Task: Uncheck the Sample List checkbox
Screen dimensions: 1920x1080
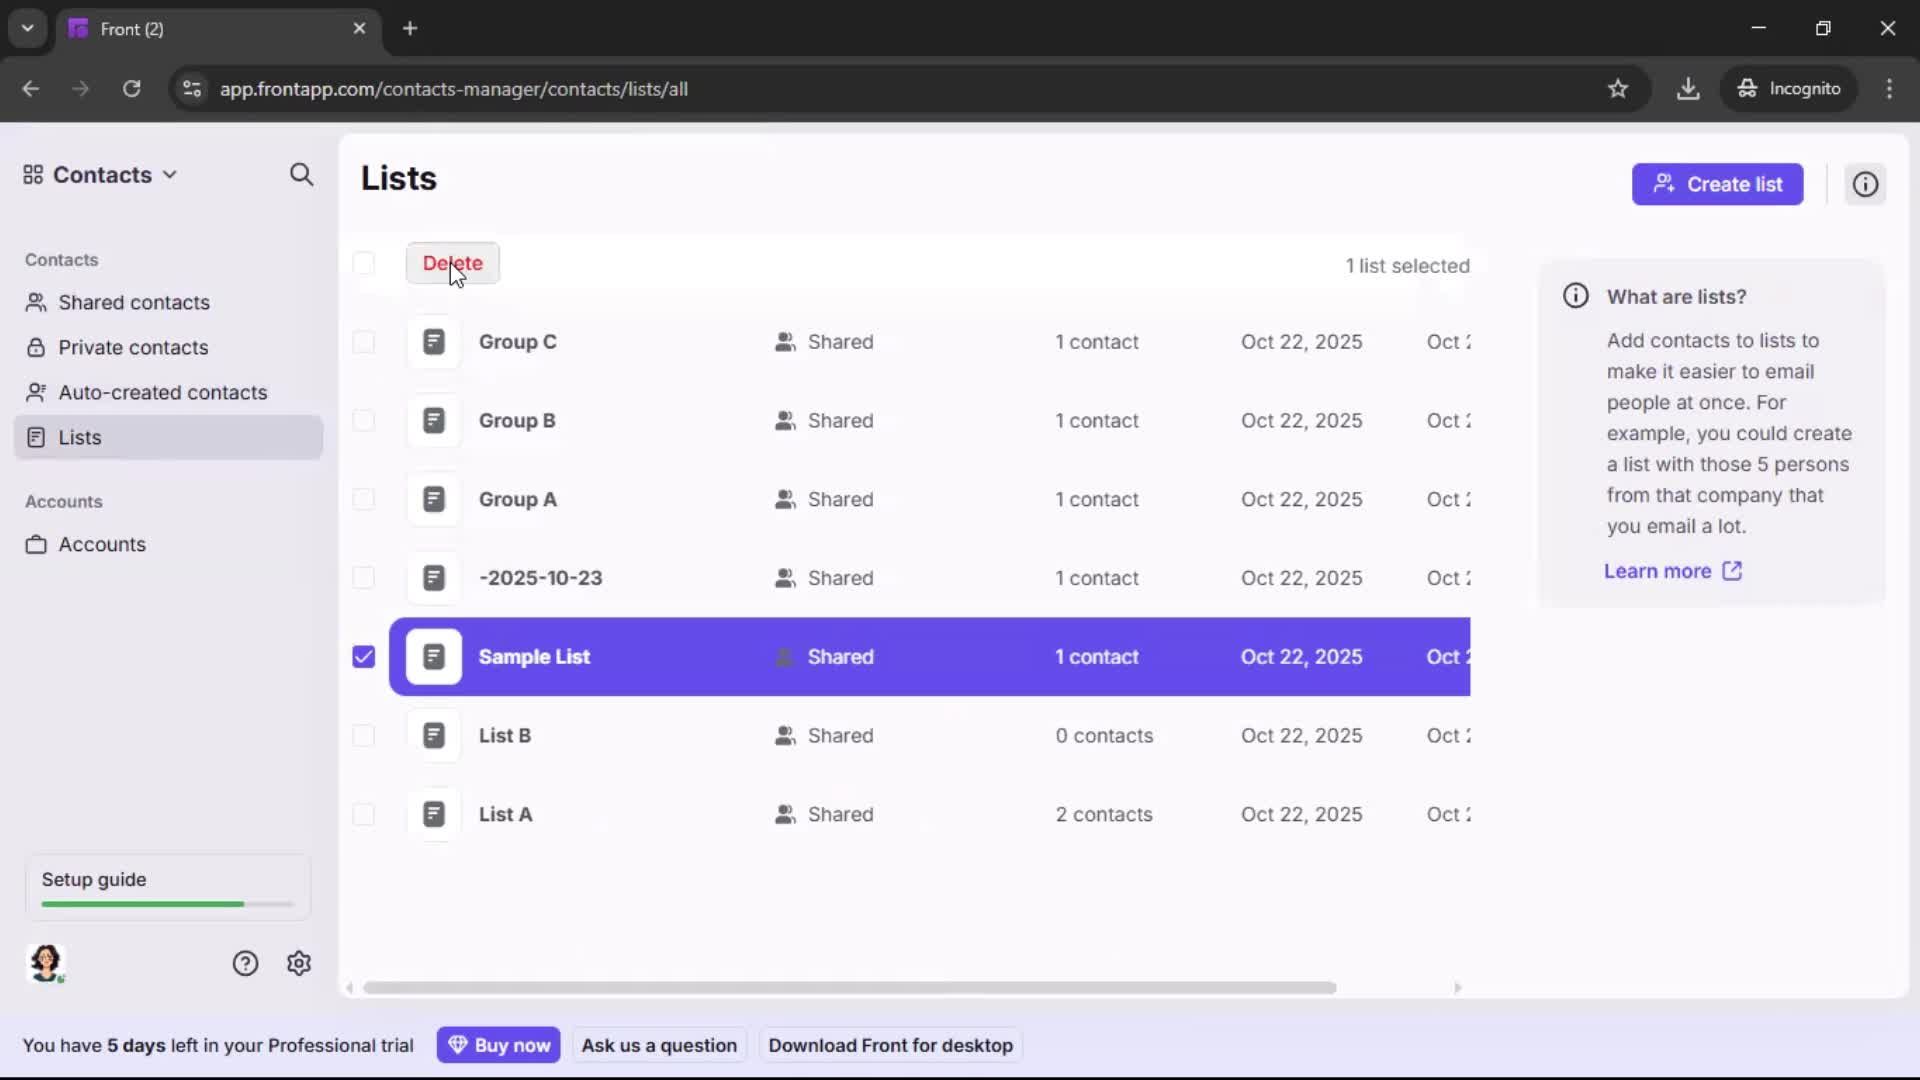Action: click(363, 657)
